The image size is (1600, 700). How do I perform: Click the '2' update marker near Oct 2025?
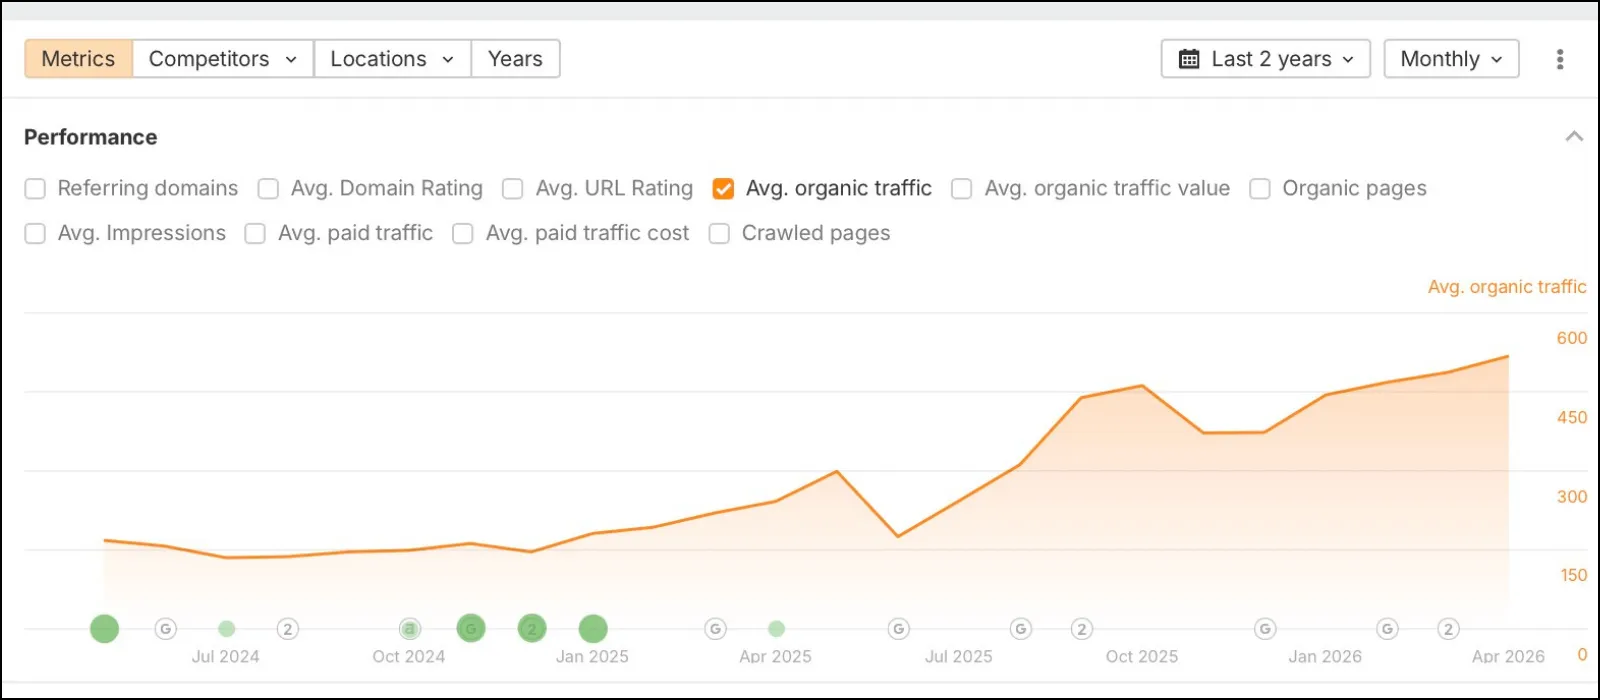(1081, 629)
